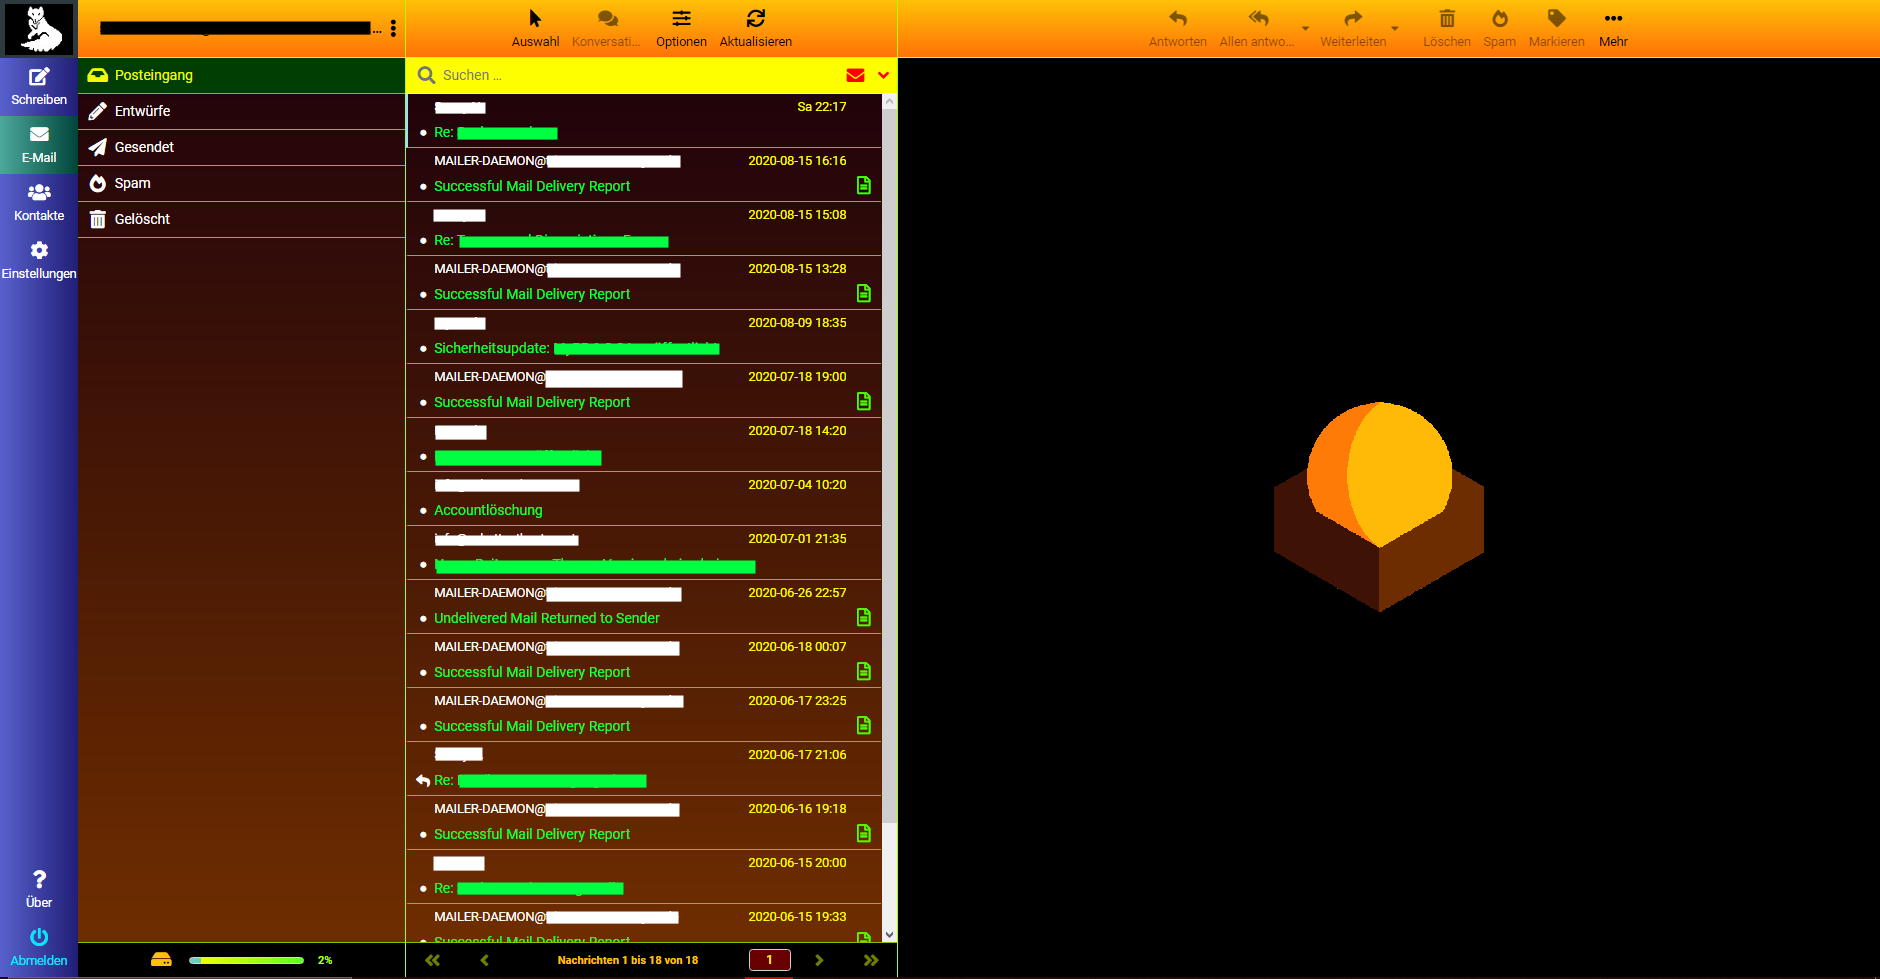Image resolution: width=1880 pixels, height=979 pixels.
Task: Open Undelivered Mail Returned to Sender message
Action: [x=546, y=618]
